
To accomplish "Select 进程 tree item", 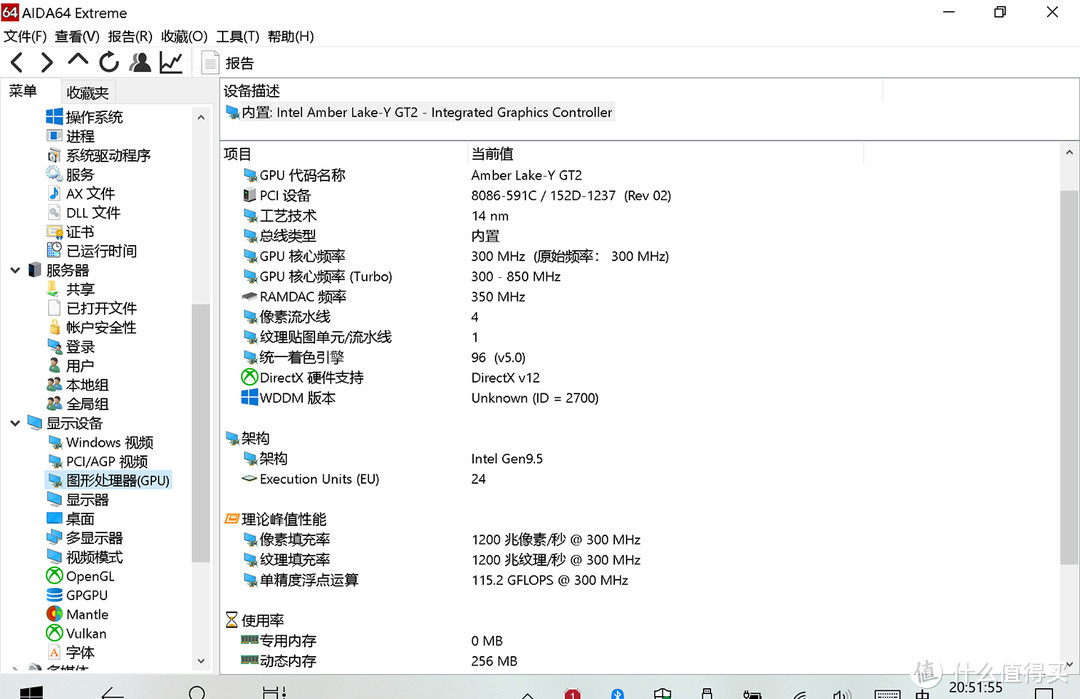I will [x=70, y=136].
